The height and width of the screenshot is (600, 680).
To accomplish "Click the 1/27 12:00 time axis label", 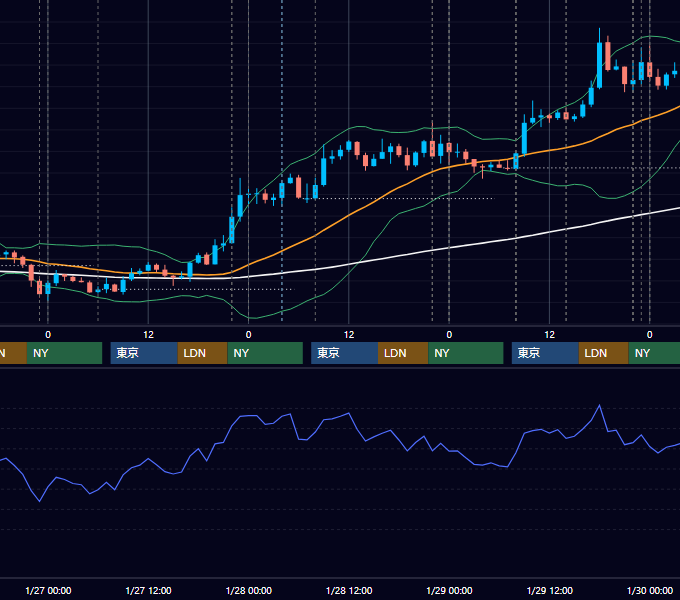I will 148,590.
